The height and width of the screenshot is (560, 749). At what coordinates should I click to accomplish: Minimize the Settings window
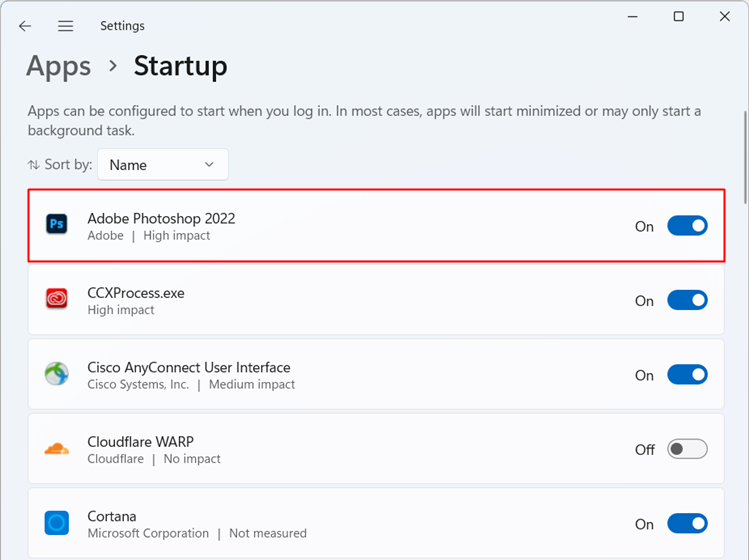point(633,17)
